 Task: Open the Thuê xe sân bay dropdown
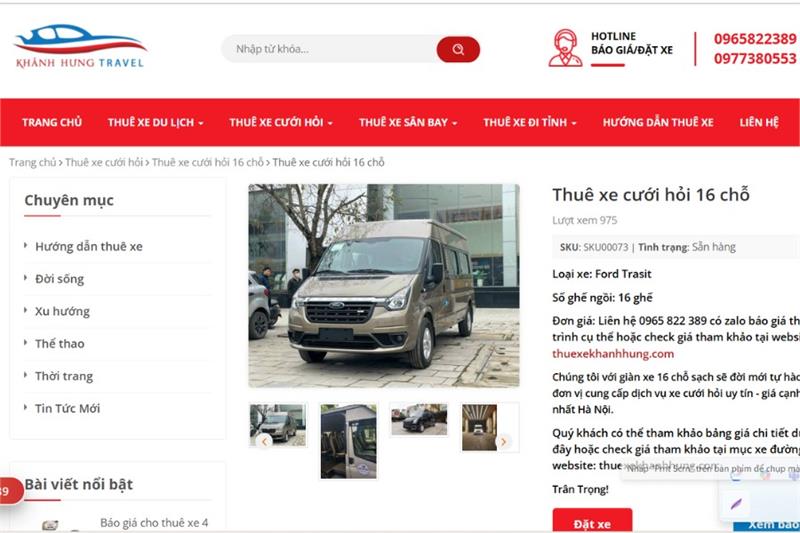408,122
